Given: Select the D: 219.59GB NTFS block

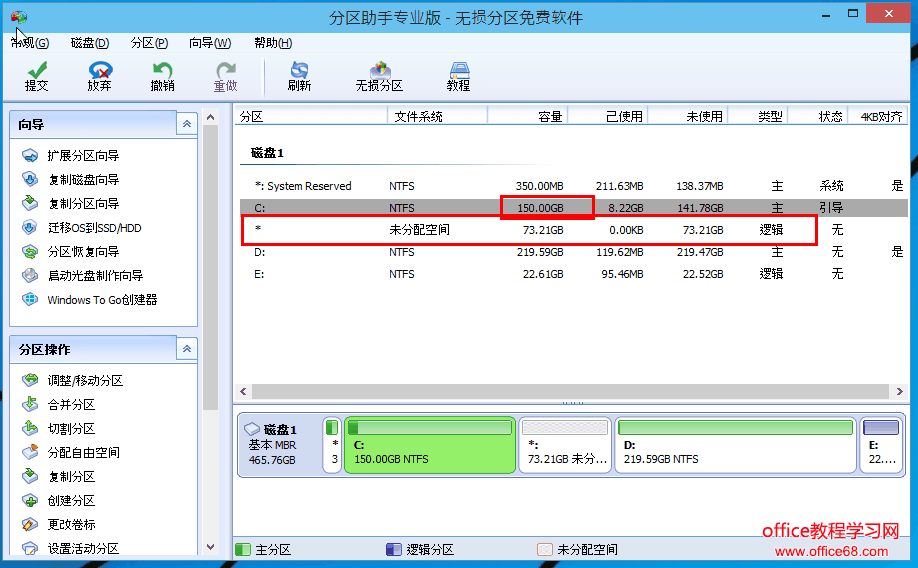Looking at the screenshot, I should [736, 444].
